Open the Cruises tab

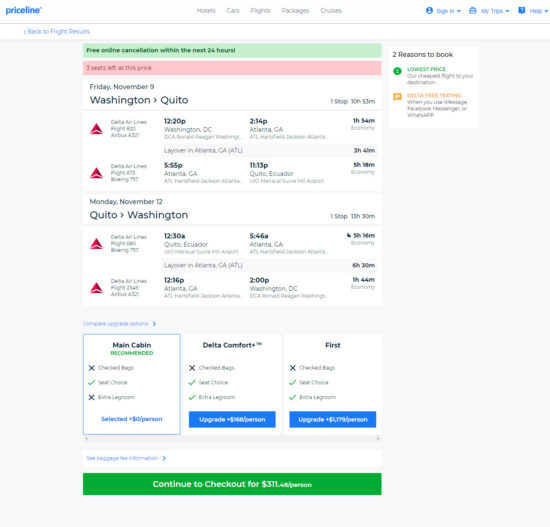[331, 11]
